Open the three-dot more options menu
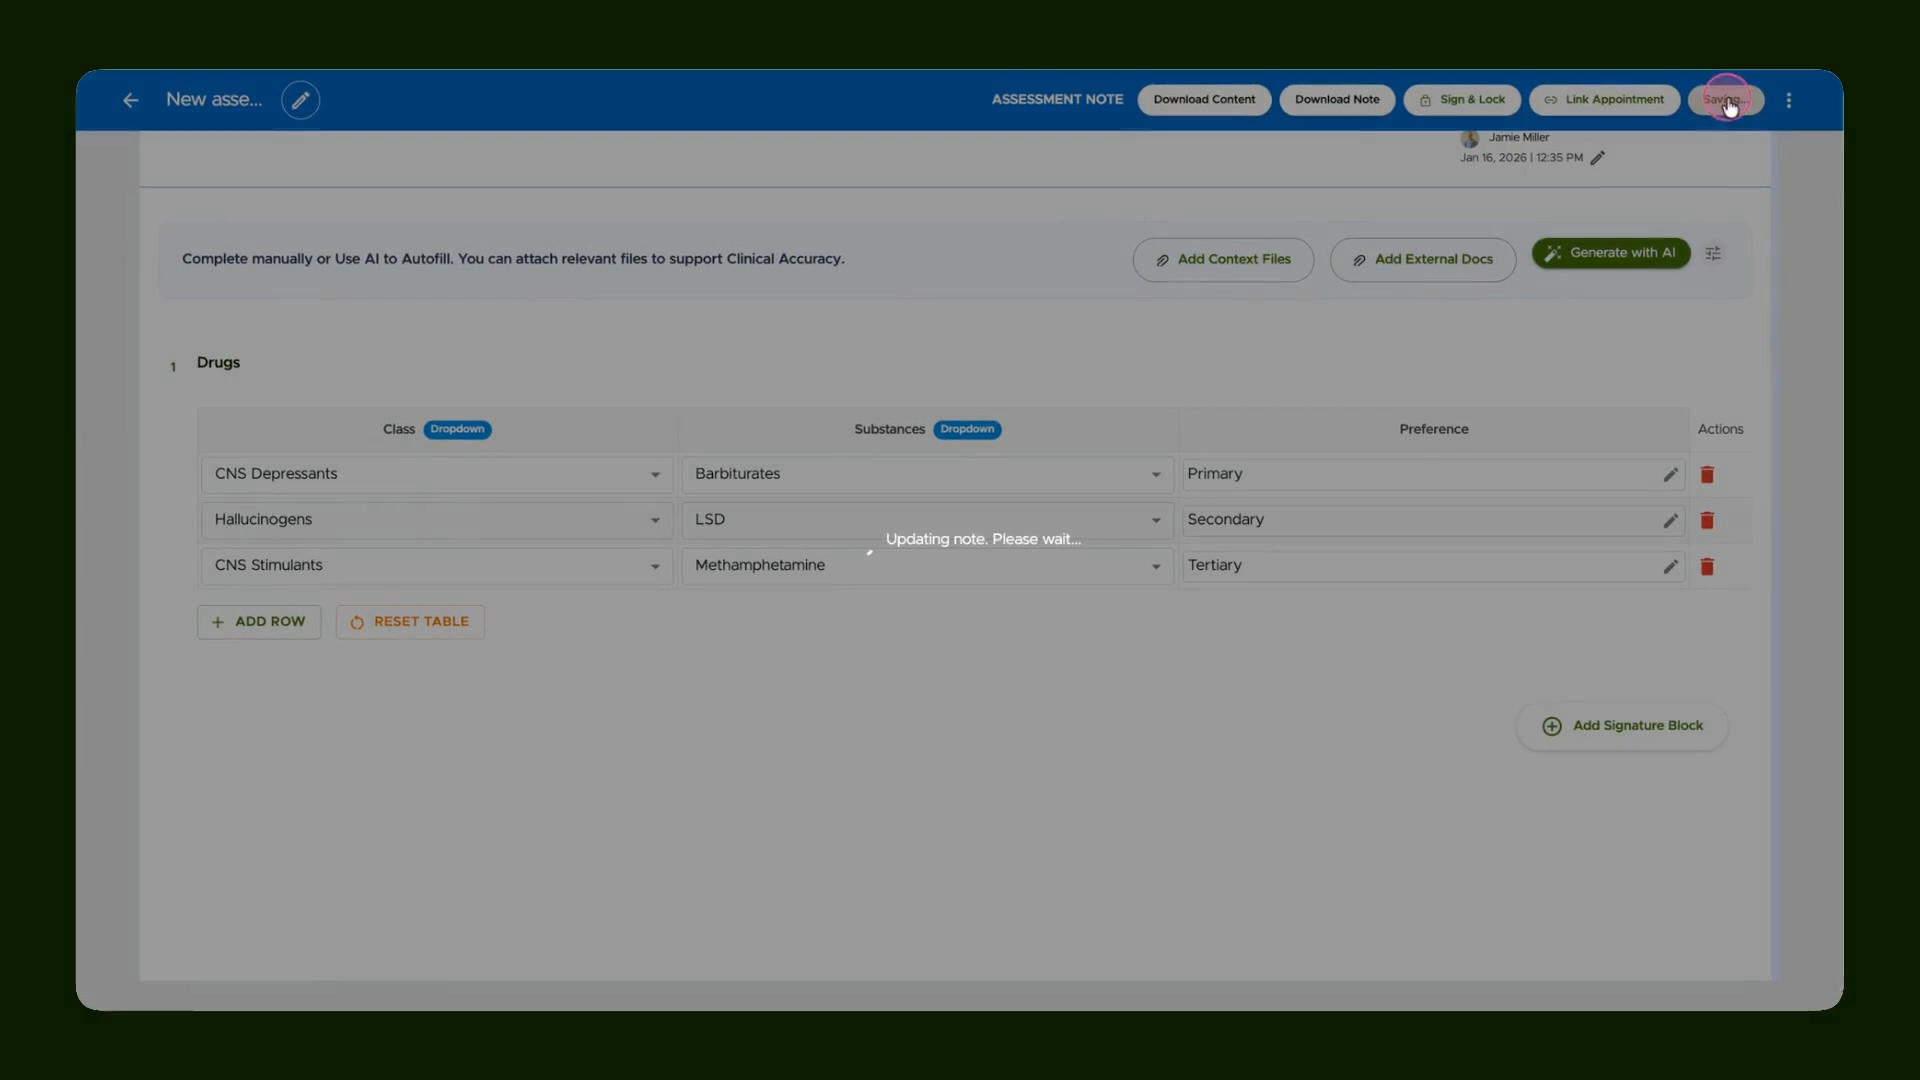 click(x=1789, y=100)
